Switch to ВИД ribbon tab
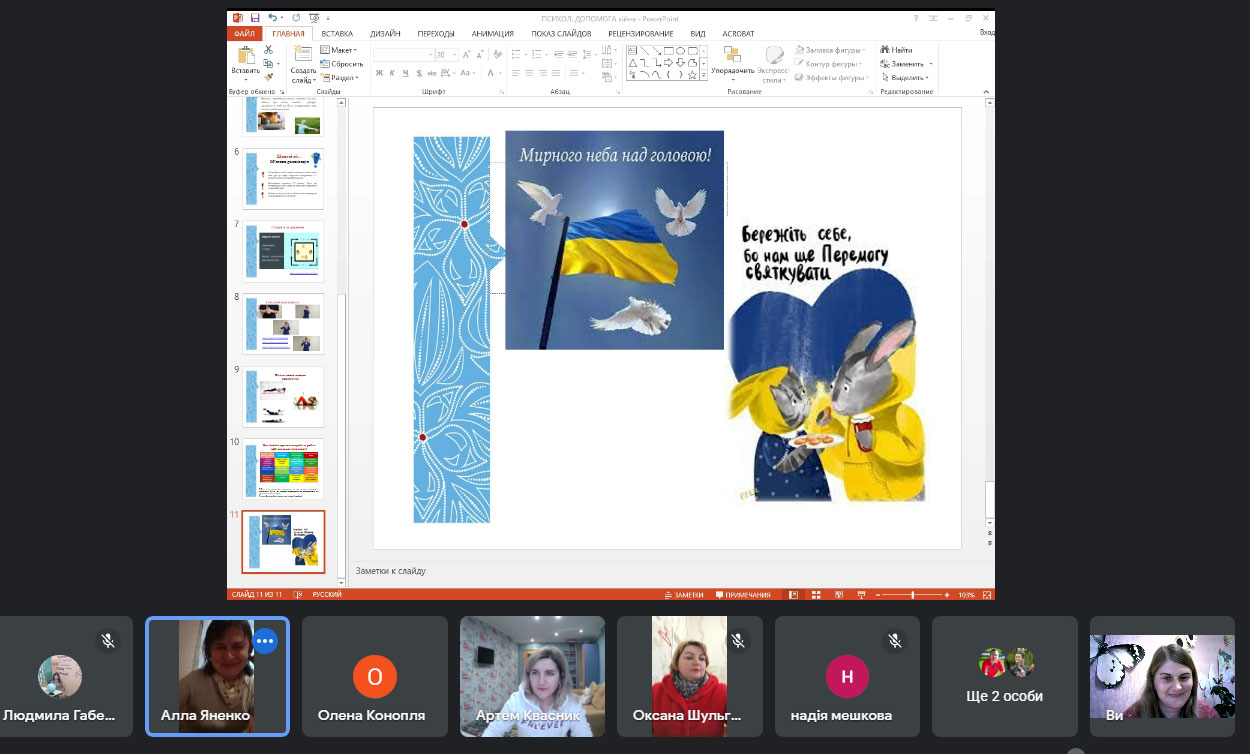The image size is (1250, 754). point(697,33)
